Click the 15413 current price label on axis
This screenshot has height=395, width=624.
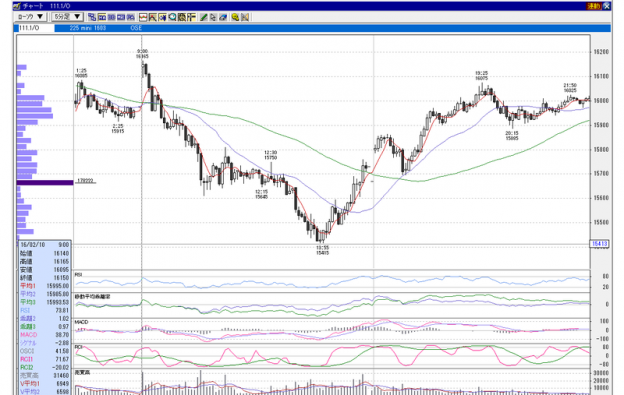pyautogui.click(x=599, y=244)
